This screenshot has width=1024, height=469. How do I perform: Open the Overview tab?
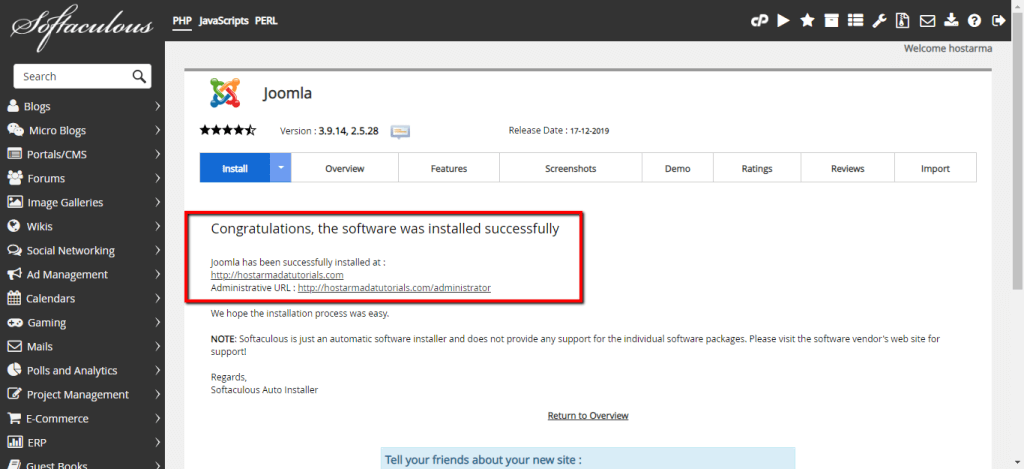pyautogui.click(x=345, y=168)
